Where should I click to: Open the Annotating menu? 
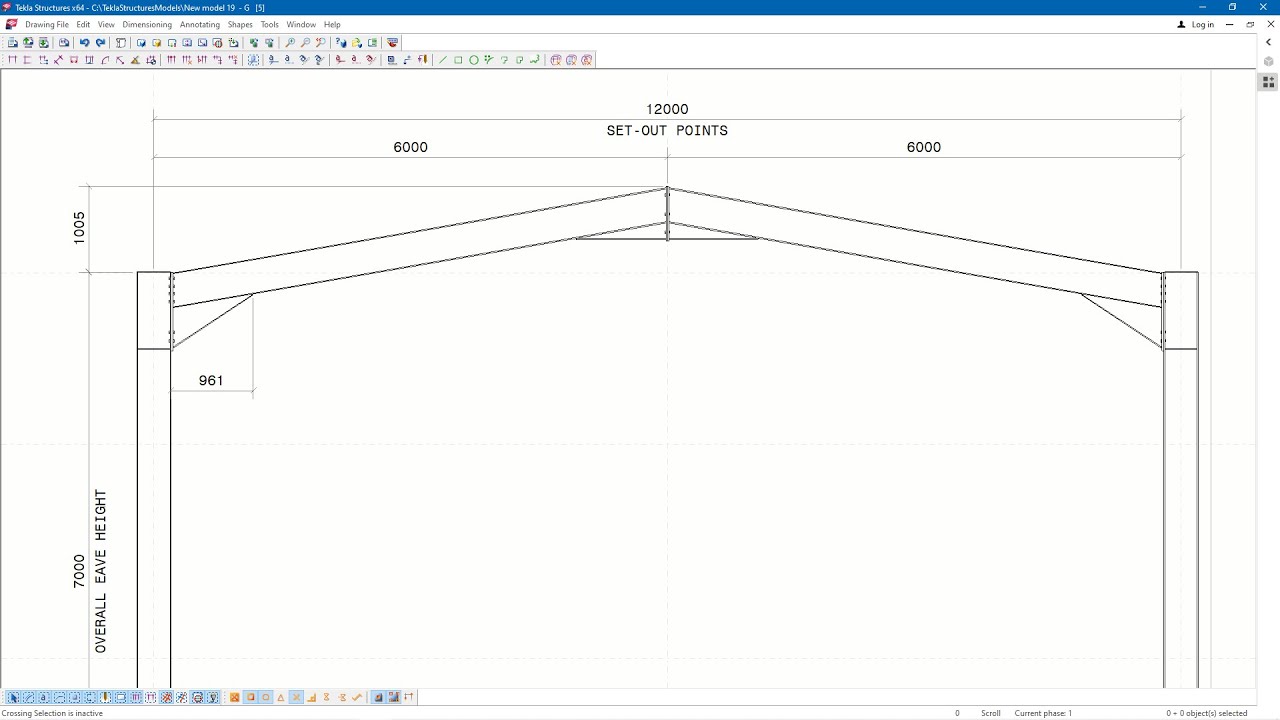pyautogui.click(x=200, y=24)
